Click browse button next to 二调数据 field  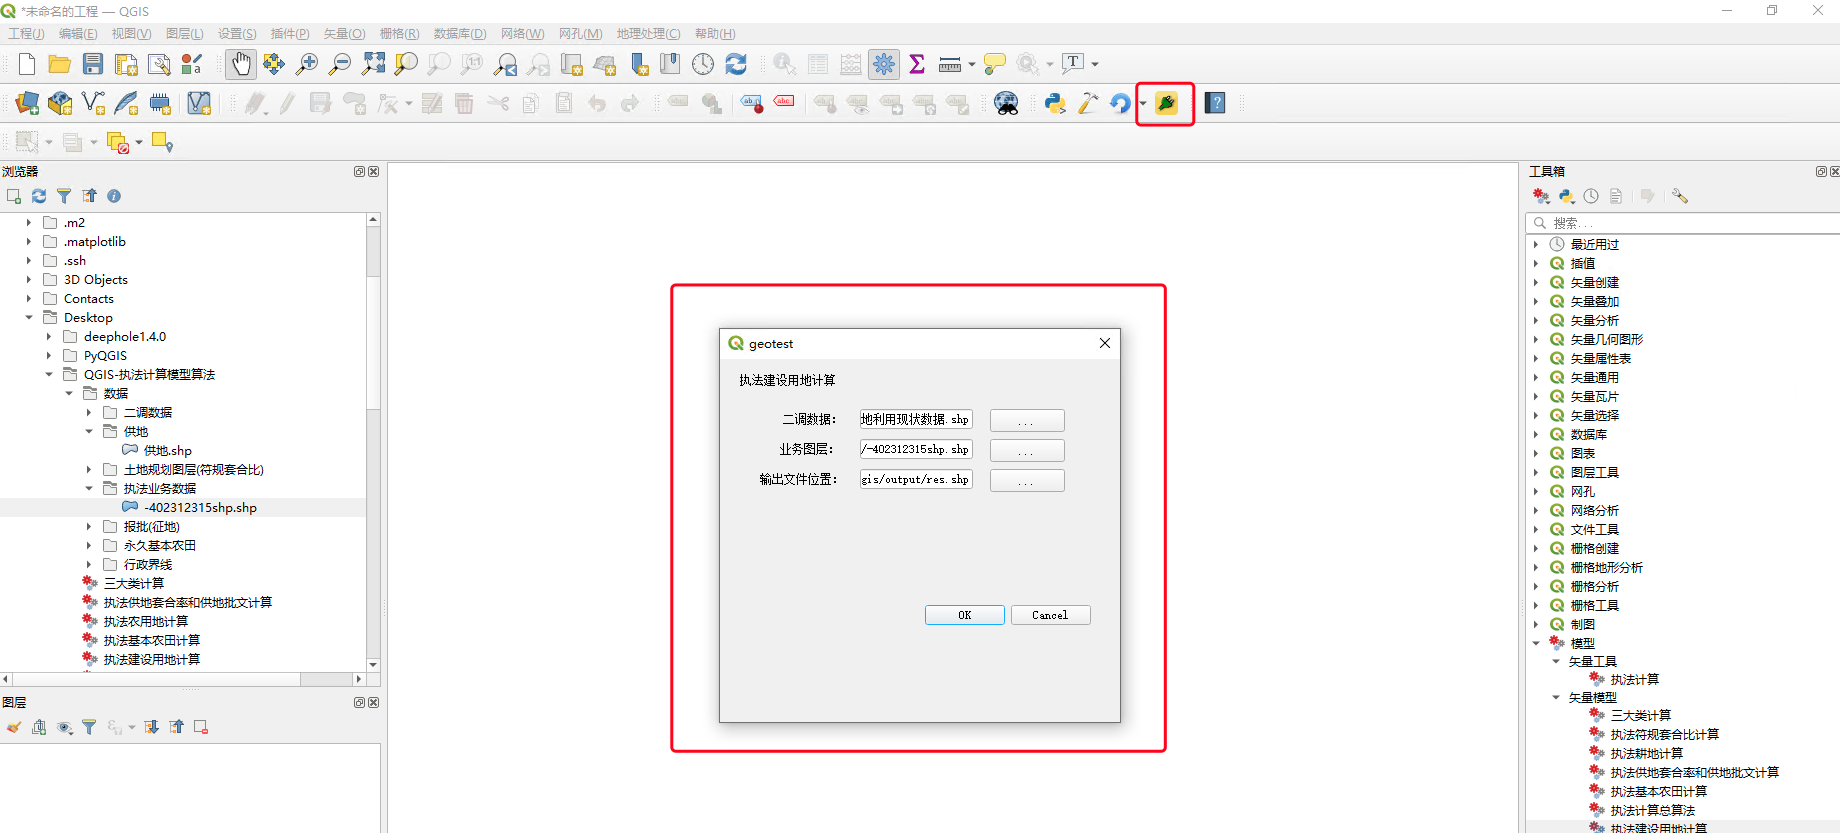click(x=1027, y=420)
